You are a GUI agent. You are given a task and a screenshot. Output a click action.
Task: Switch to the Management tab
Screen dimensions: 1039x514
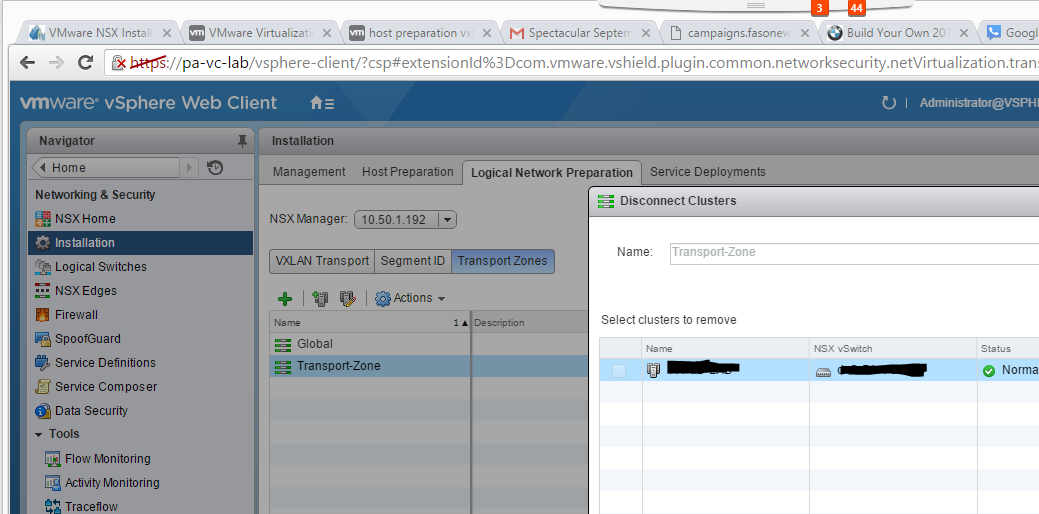pos(309,172)
